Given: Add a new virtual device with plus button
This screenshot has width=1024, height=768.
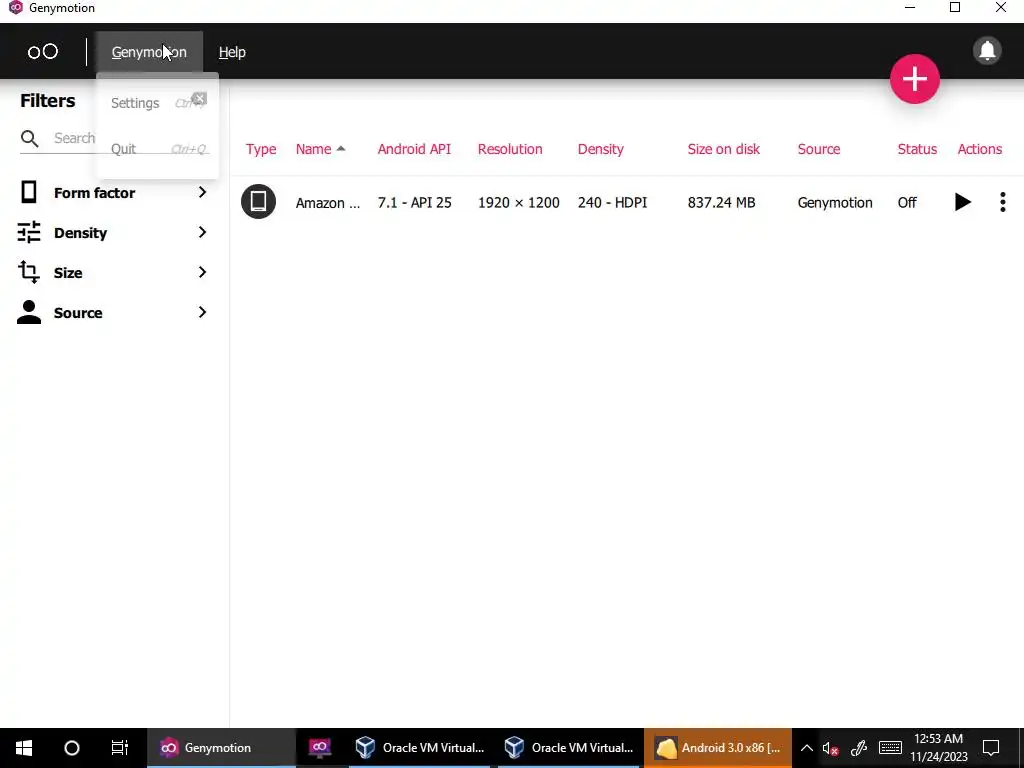Looking at the screenshot, I should [x=914, y=79].
